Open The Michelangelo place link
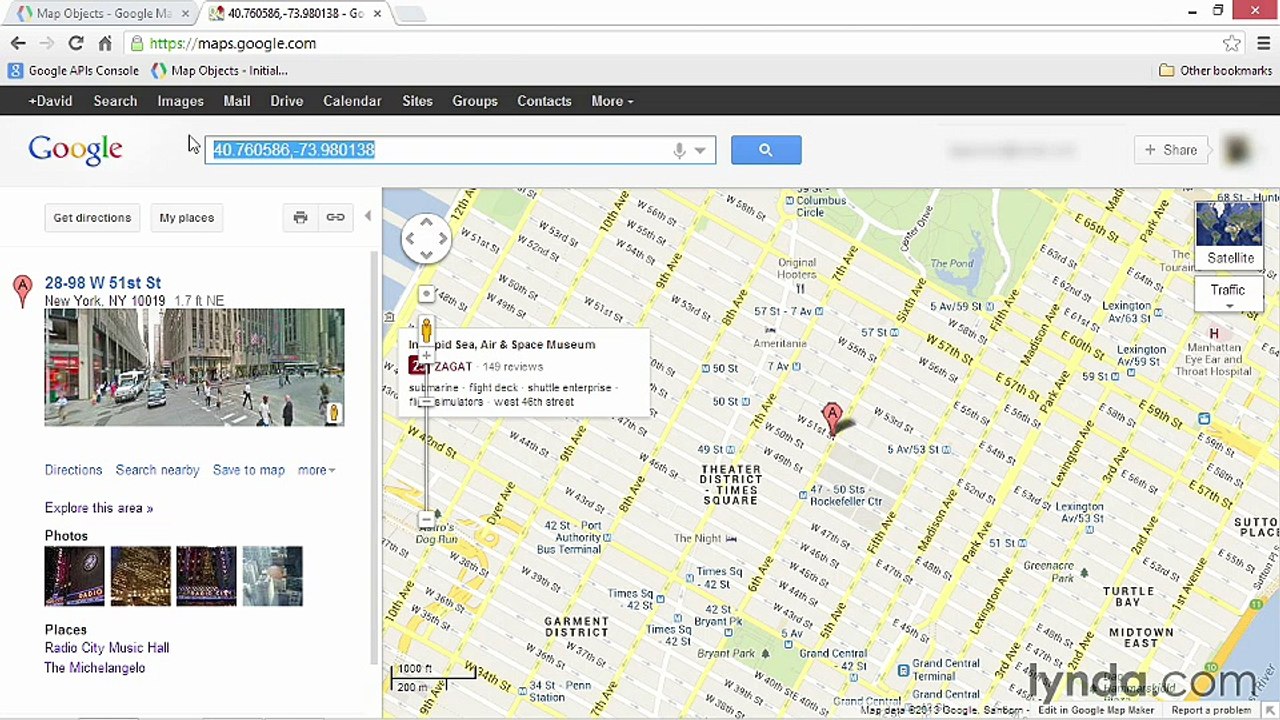The height and width of the screenshot is (720, 1280). coord(95,668)
